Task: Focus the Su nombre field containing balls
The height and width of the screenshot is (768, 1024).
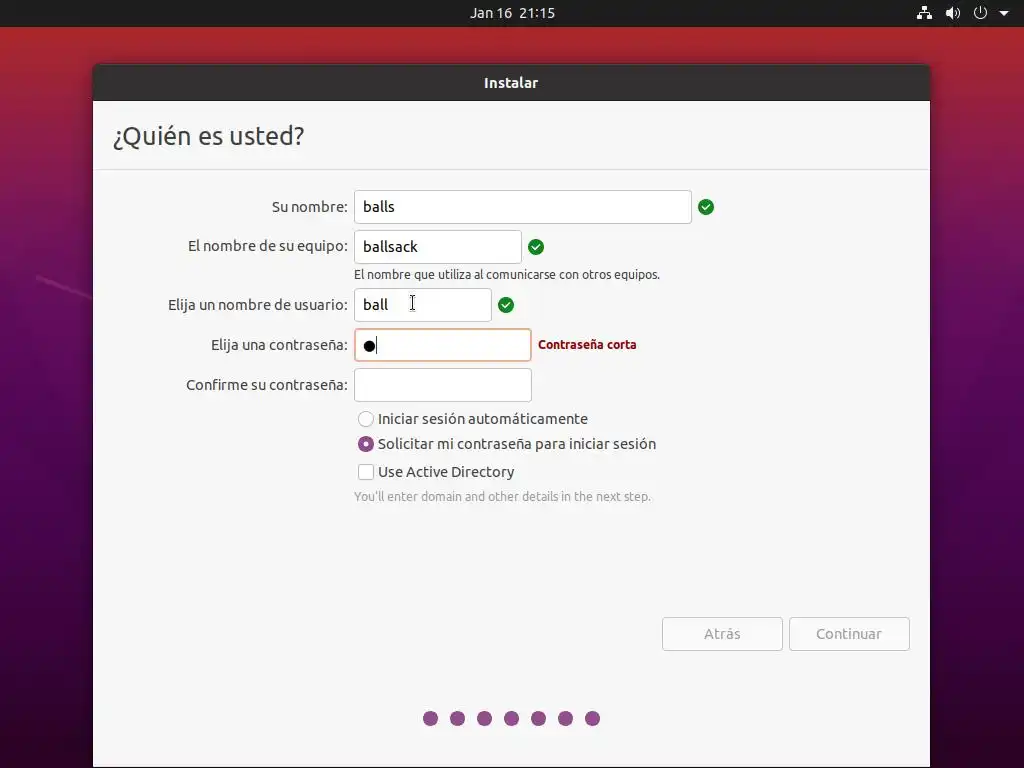Action: coord(522,207)
